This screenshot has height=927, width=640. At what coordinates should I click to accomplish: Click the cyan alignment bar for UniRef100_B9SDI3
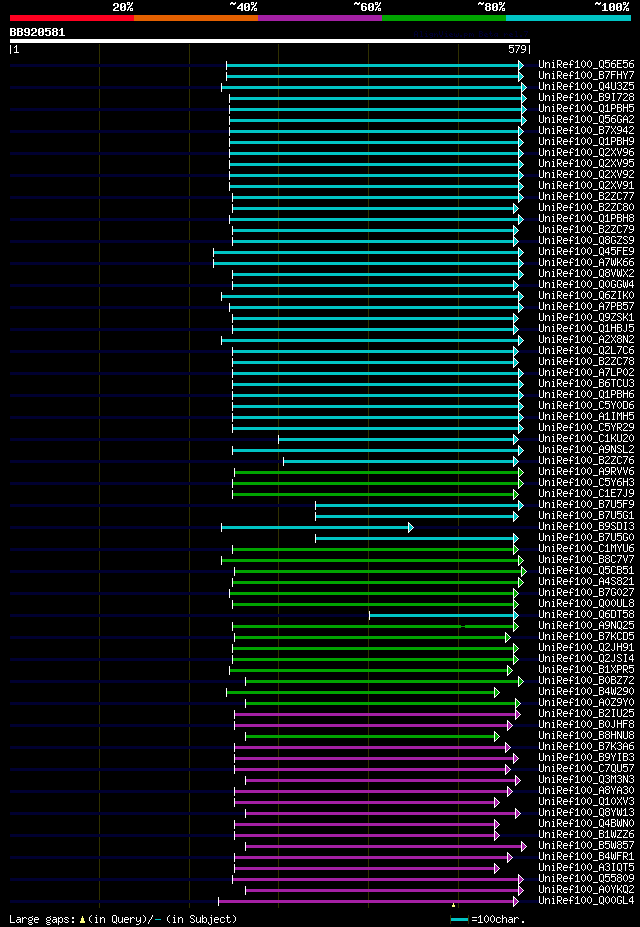(x=317, y=527)
